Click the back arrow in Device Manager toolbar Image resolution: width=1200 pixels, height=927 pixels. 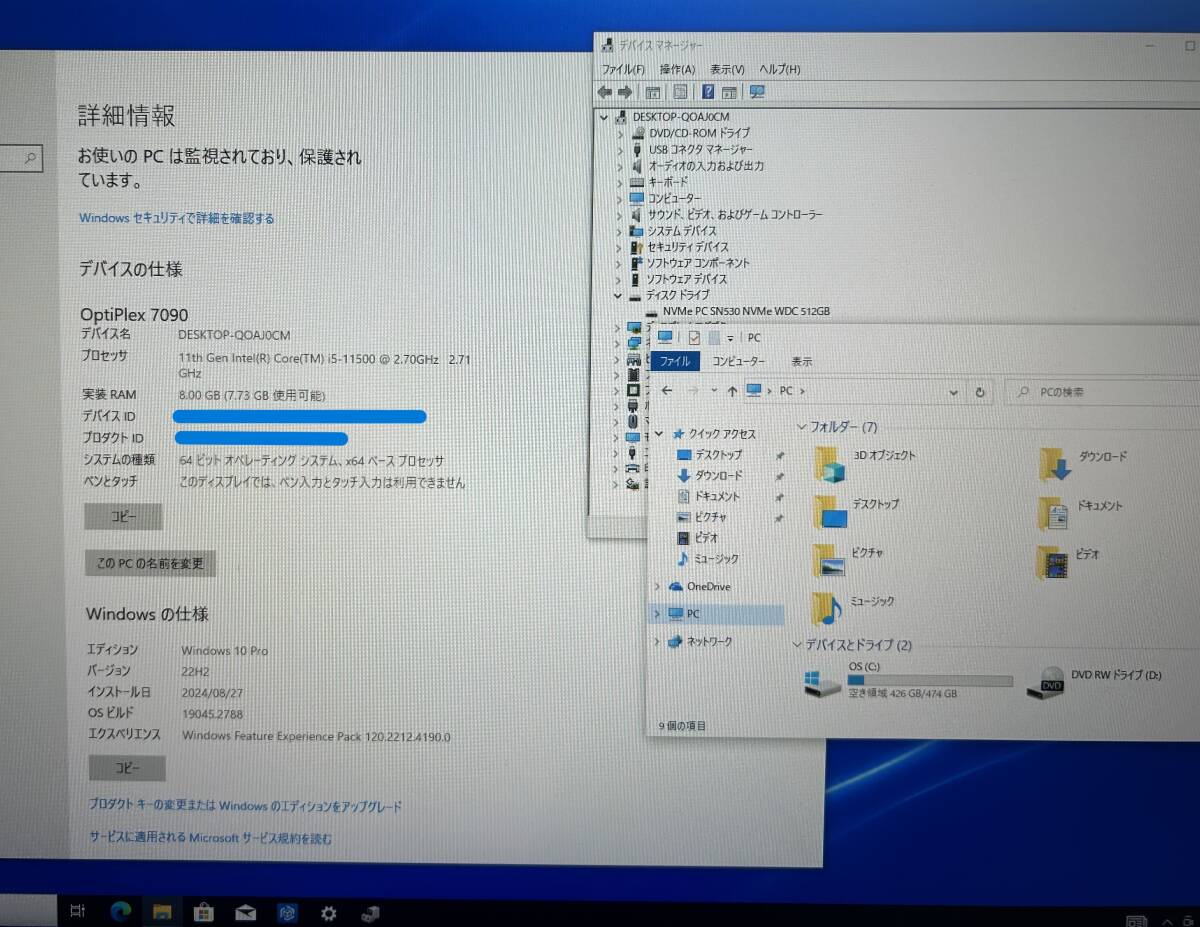[605, 92]
